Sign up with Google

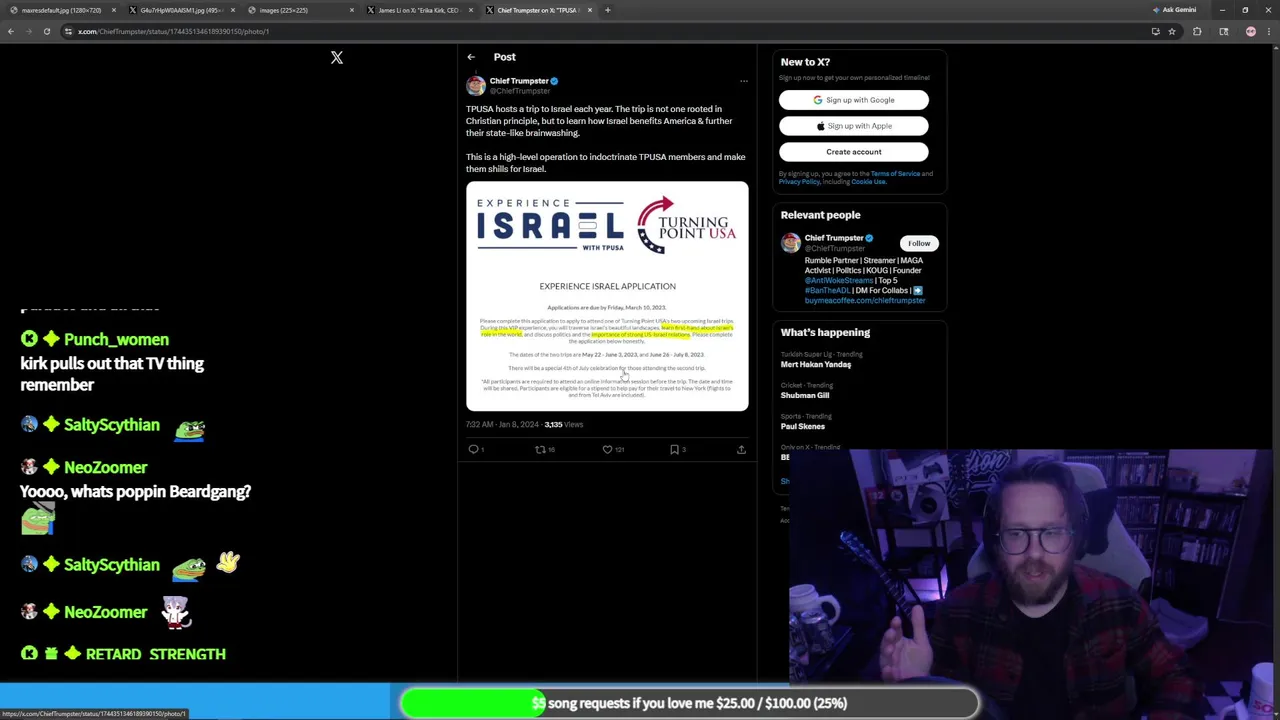pos(854,100)
